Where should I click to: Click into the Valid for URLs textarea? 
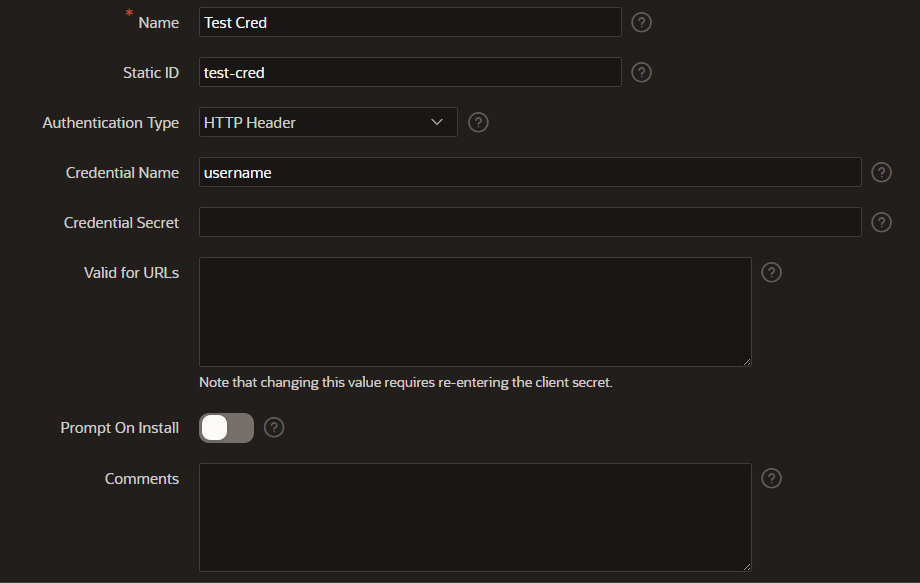(475, 312)
